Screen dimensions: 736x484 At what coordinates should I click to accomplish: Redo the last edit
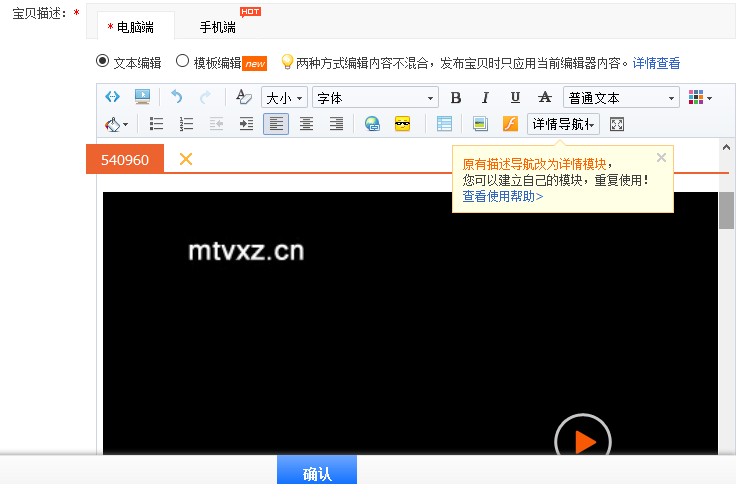205,98
